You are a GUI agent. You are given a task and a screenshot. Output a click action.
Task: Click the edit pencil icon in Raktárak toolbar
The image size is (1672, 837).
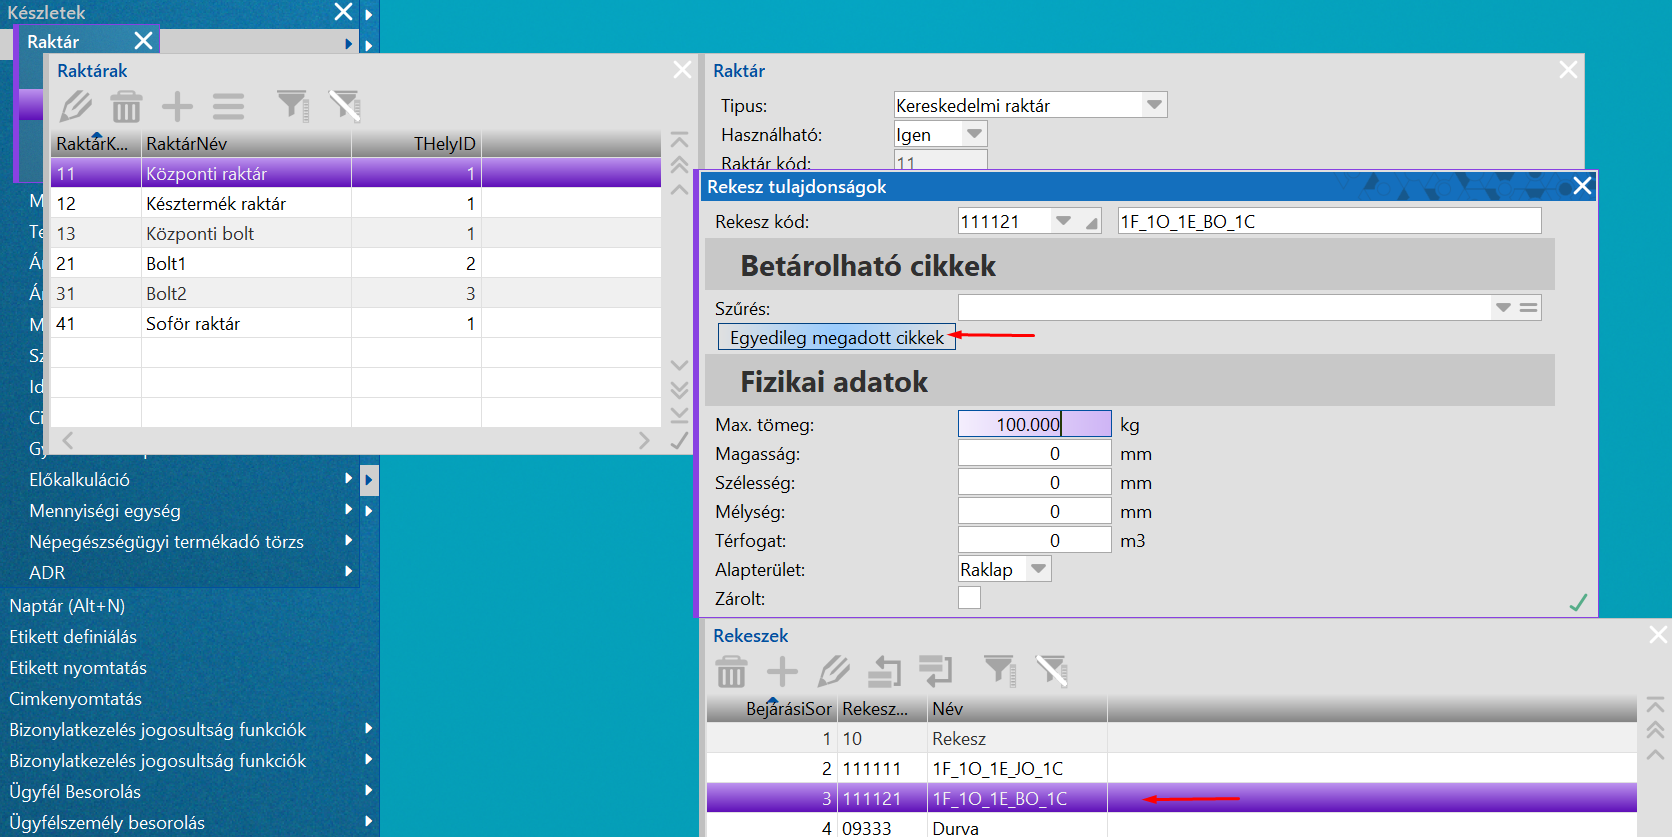[x=76, y=106]
